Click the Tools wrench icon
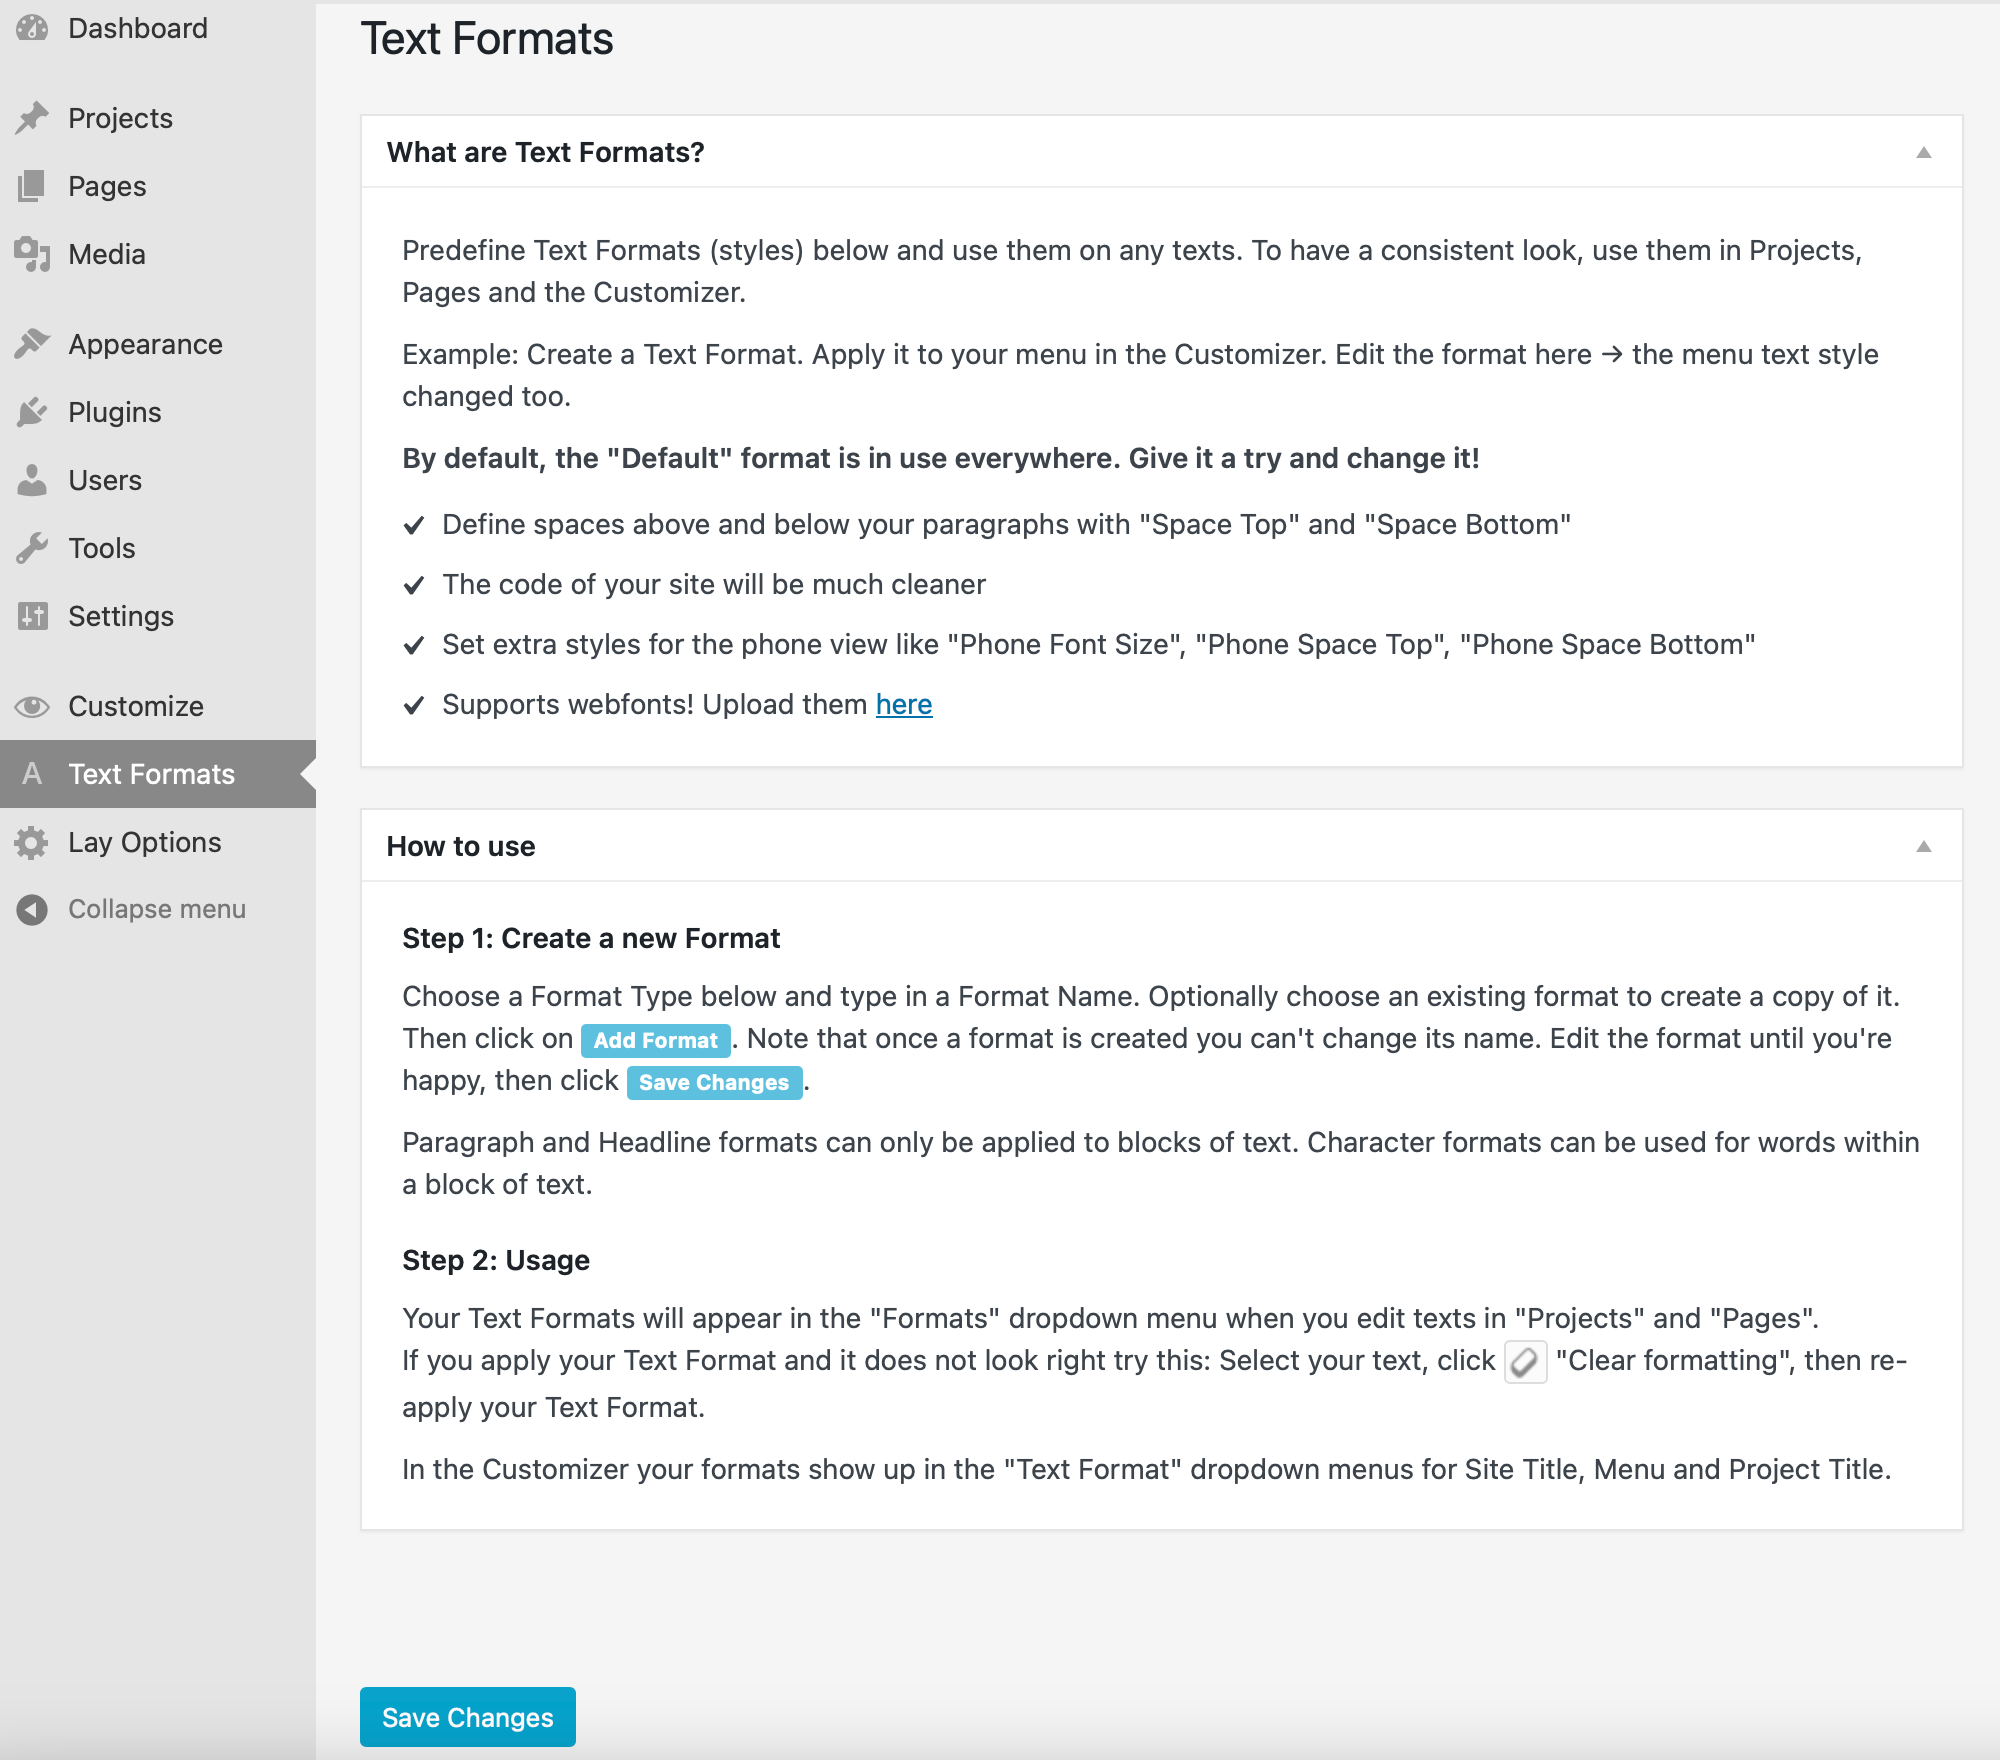Viewport: 2000px width, 1760px height. pos(32,548)
